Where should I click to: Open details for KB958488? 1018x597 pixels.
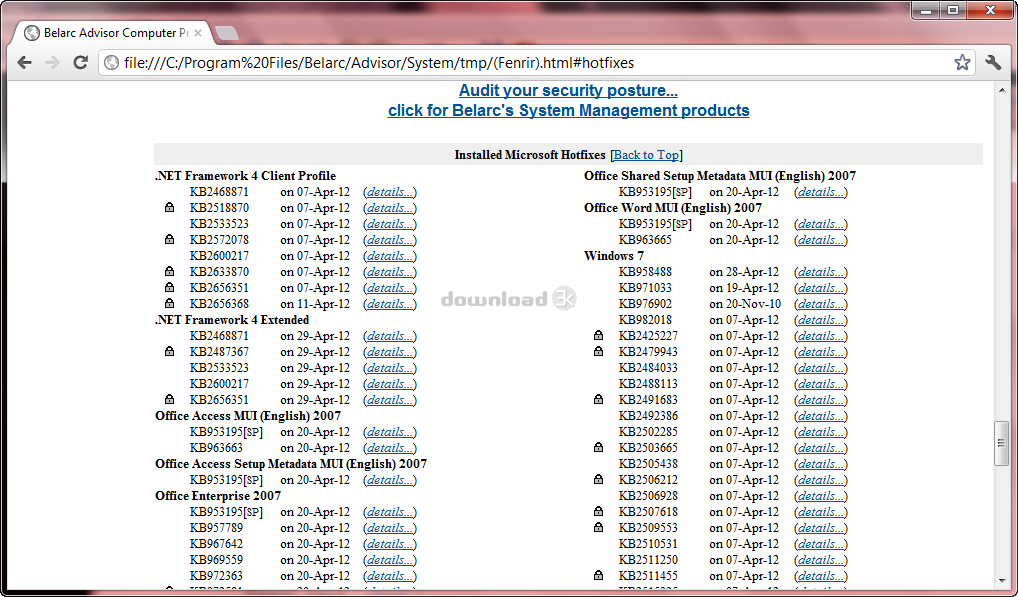(x=821, y=272)
